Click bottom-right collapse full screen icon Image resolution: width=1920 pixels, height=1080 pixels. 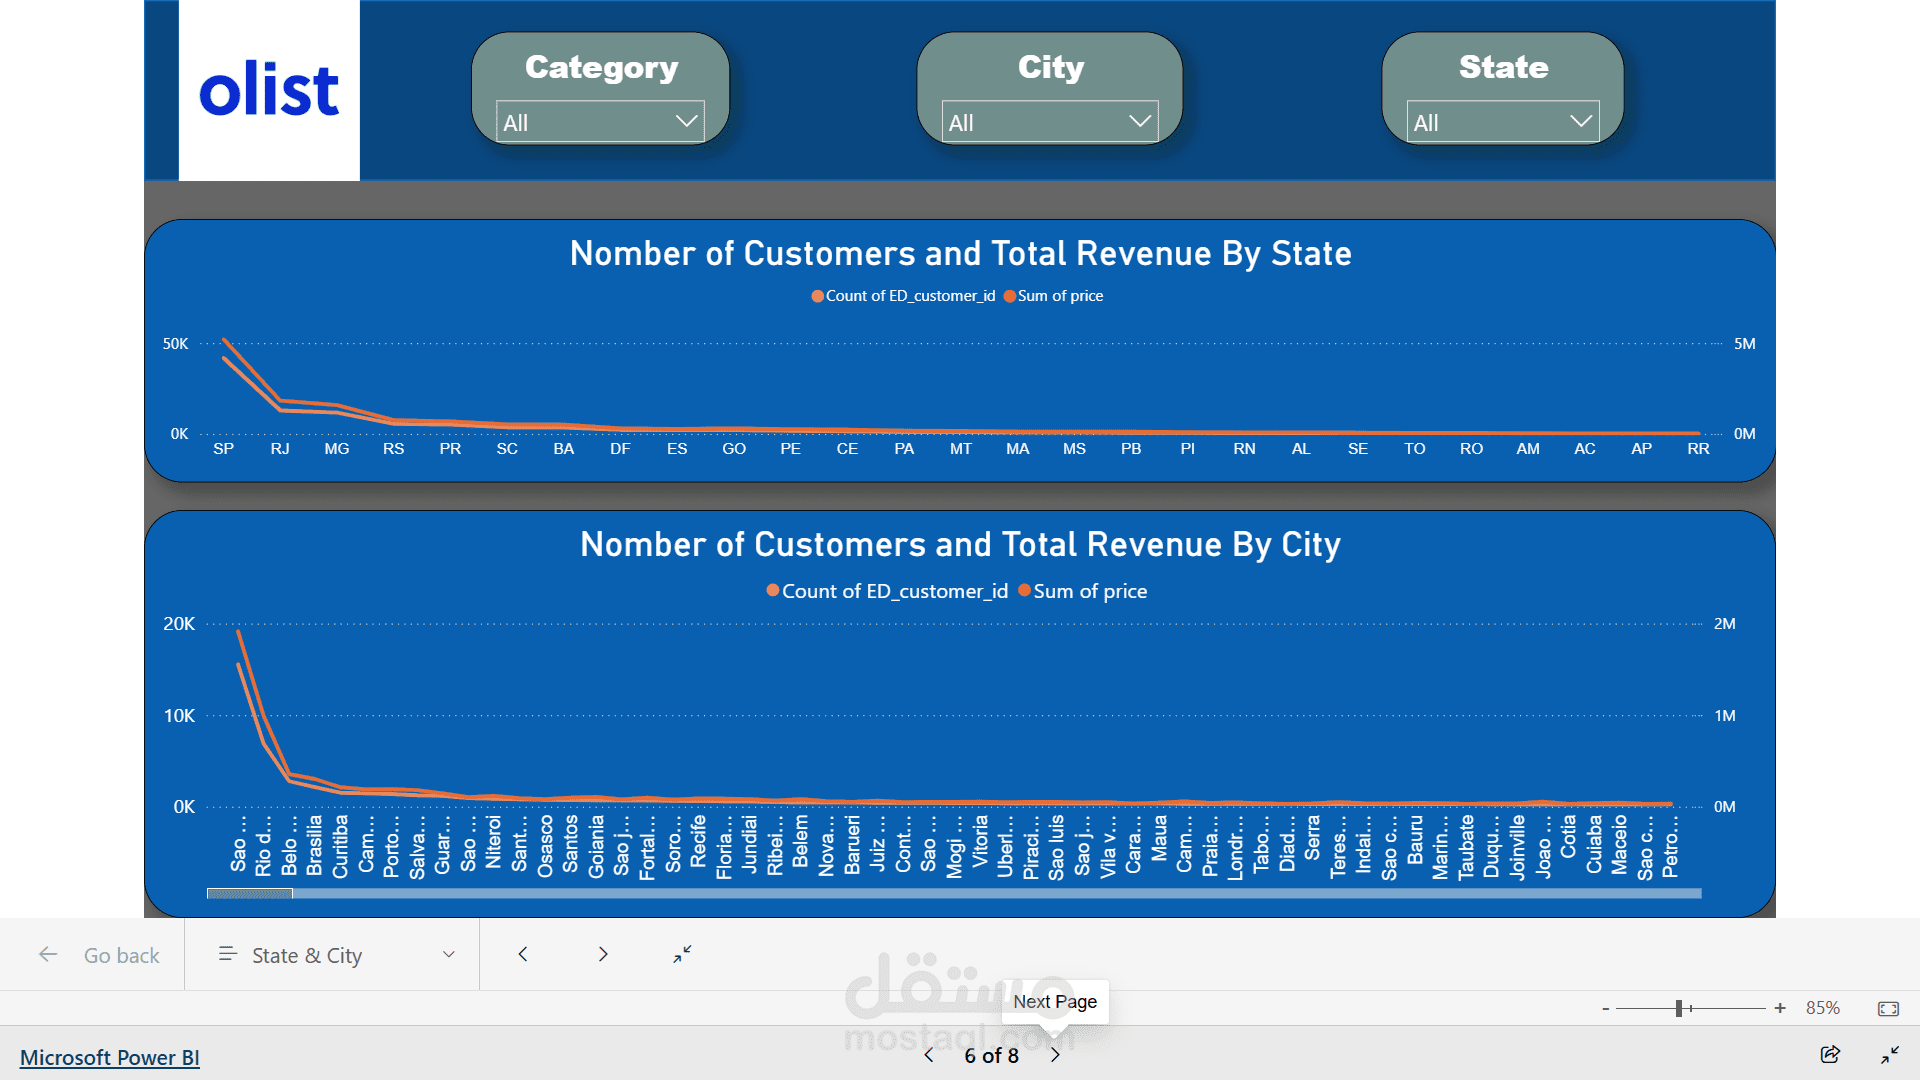click(x=1889, y=1054)
